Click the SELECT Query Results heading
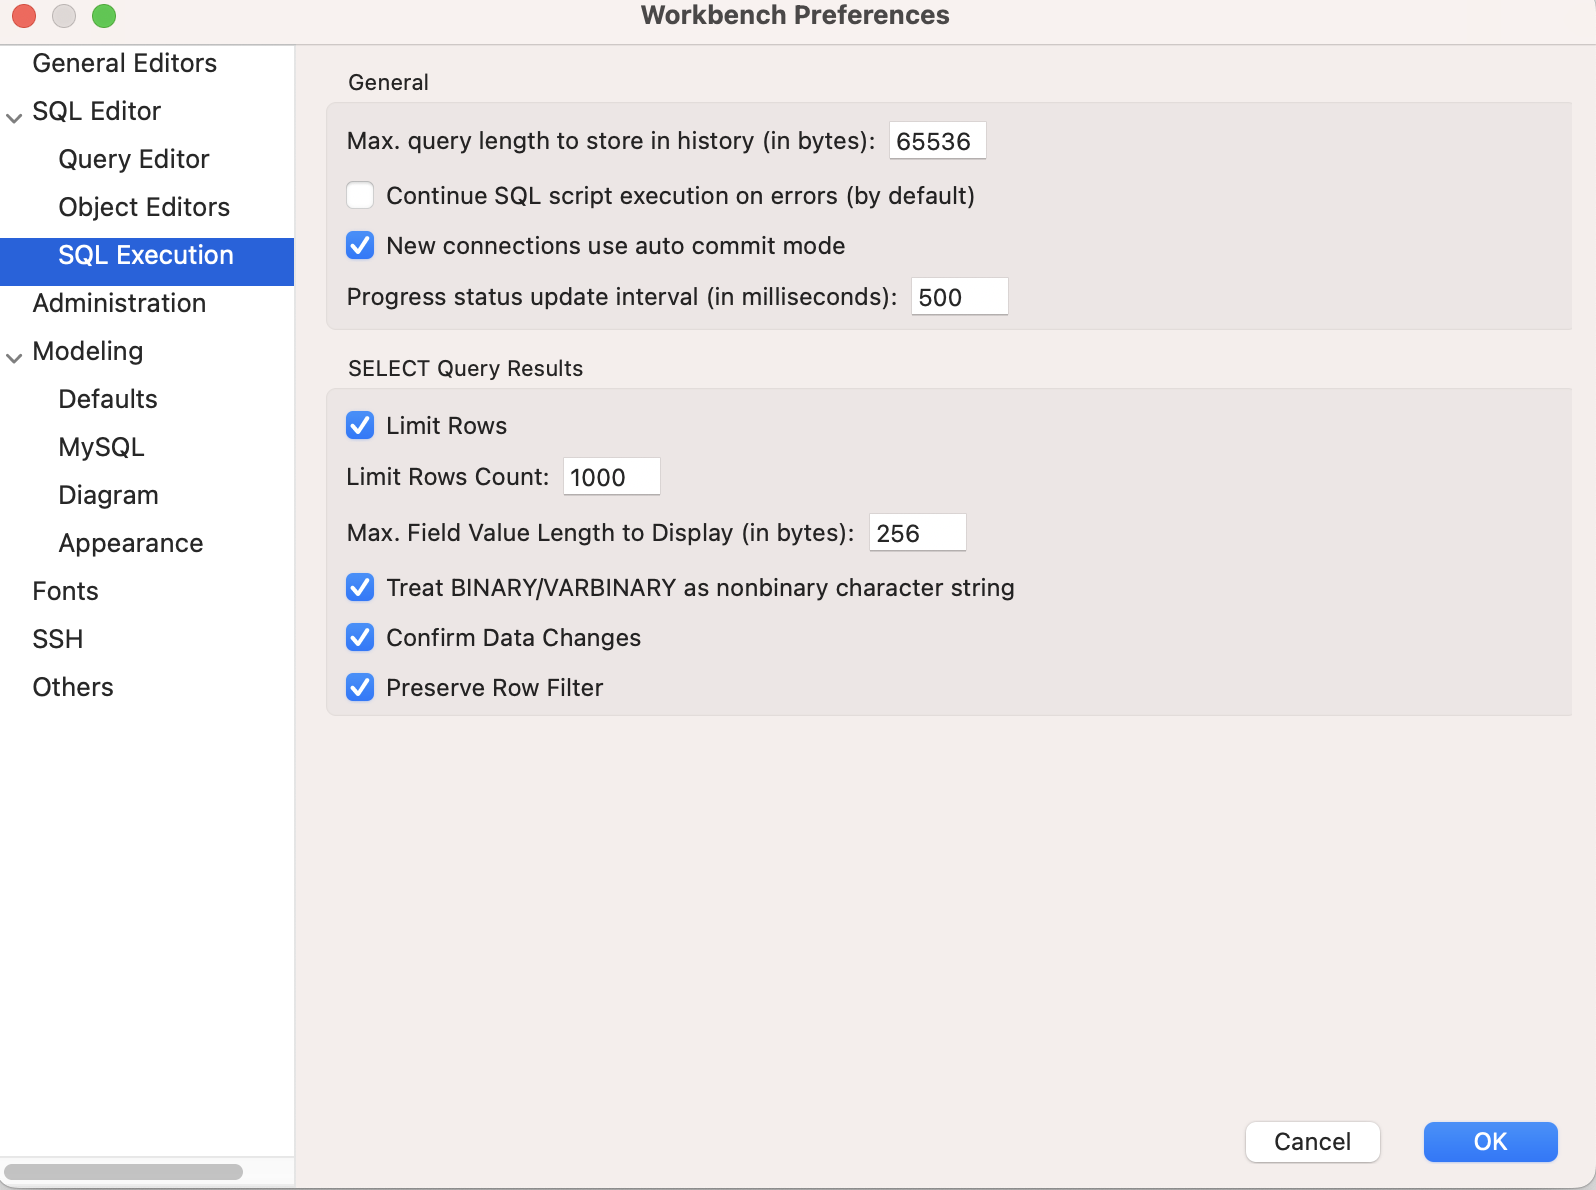The height and width of the screenshot is (1190, 1596). click(x=465, y=368)
